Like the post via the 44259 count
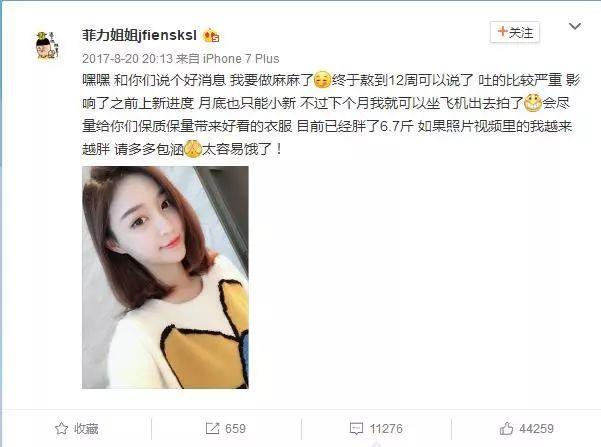Viewport: 601px width, 447px height. pyautogui.click(x=537, y=429)
